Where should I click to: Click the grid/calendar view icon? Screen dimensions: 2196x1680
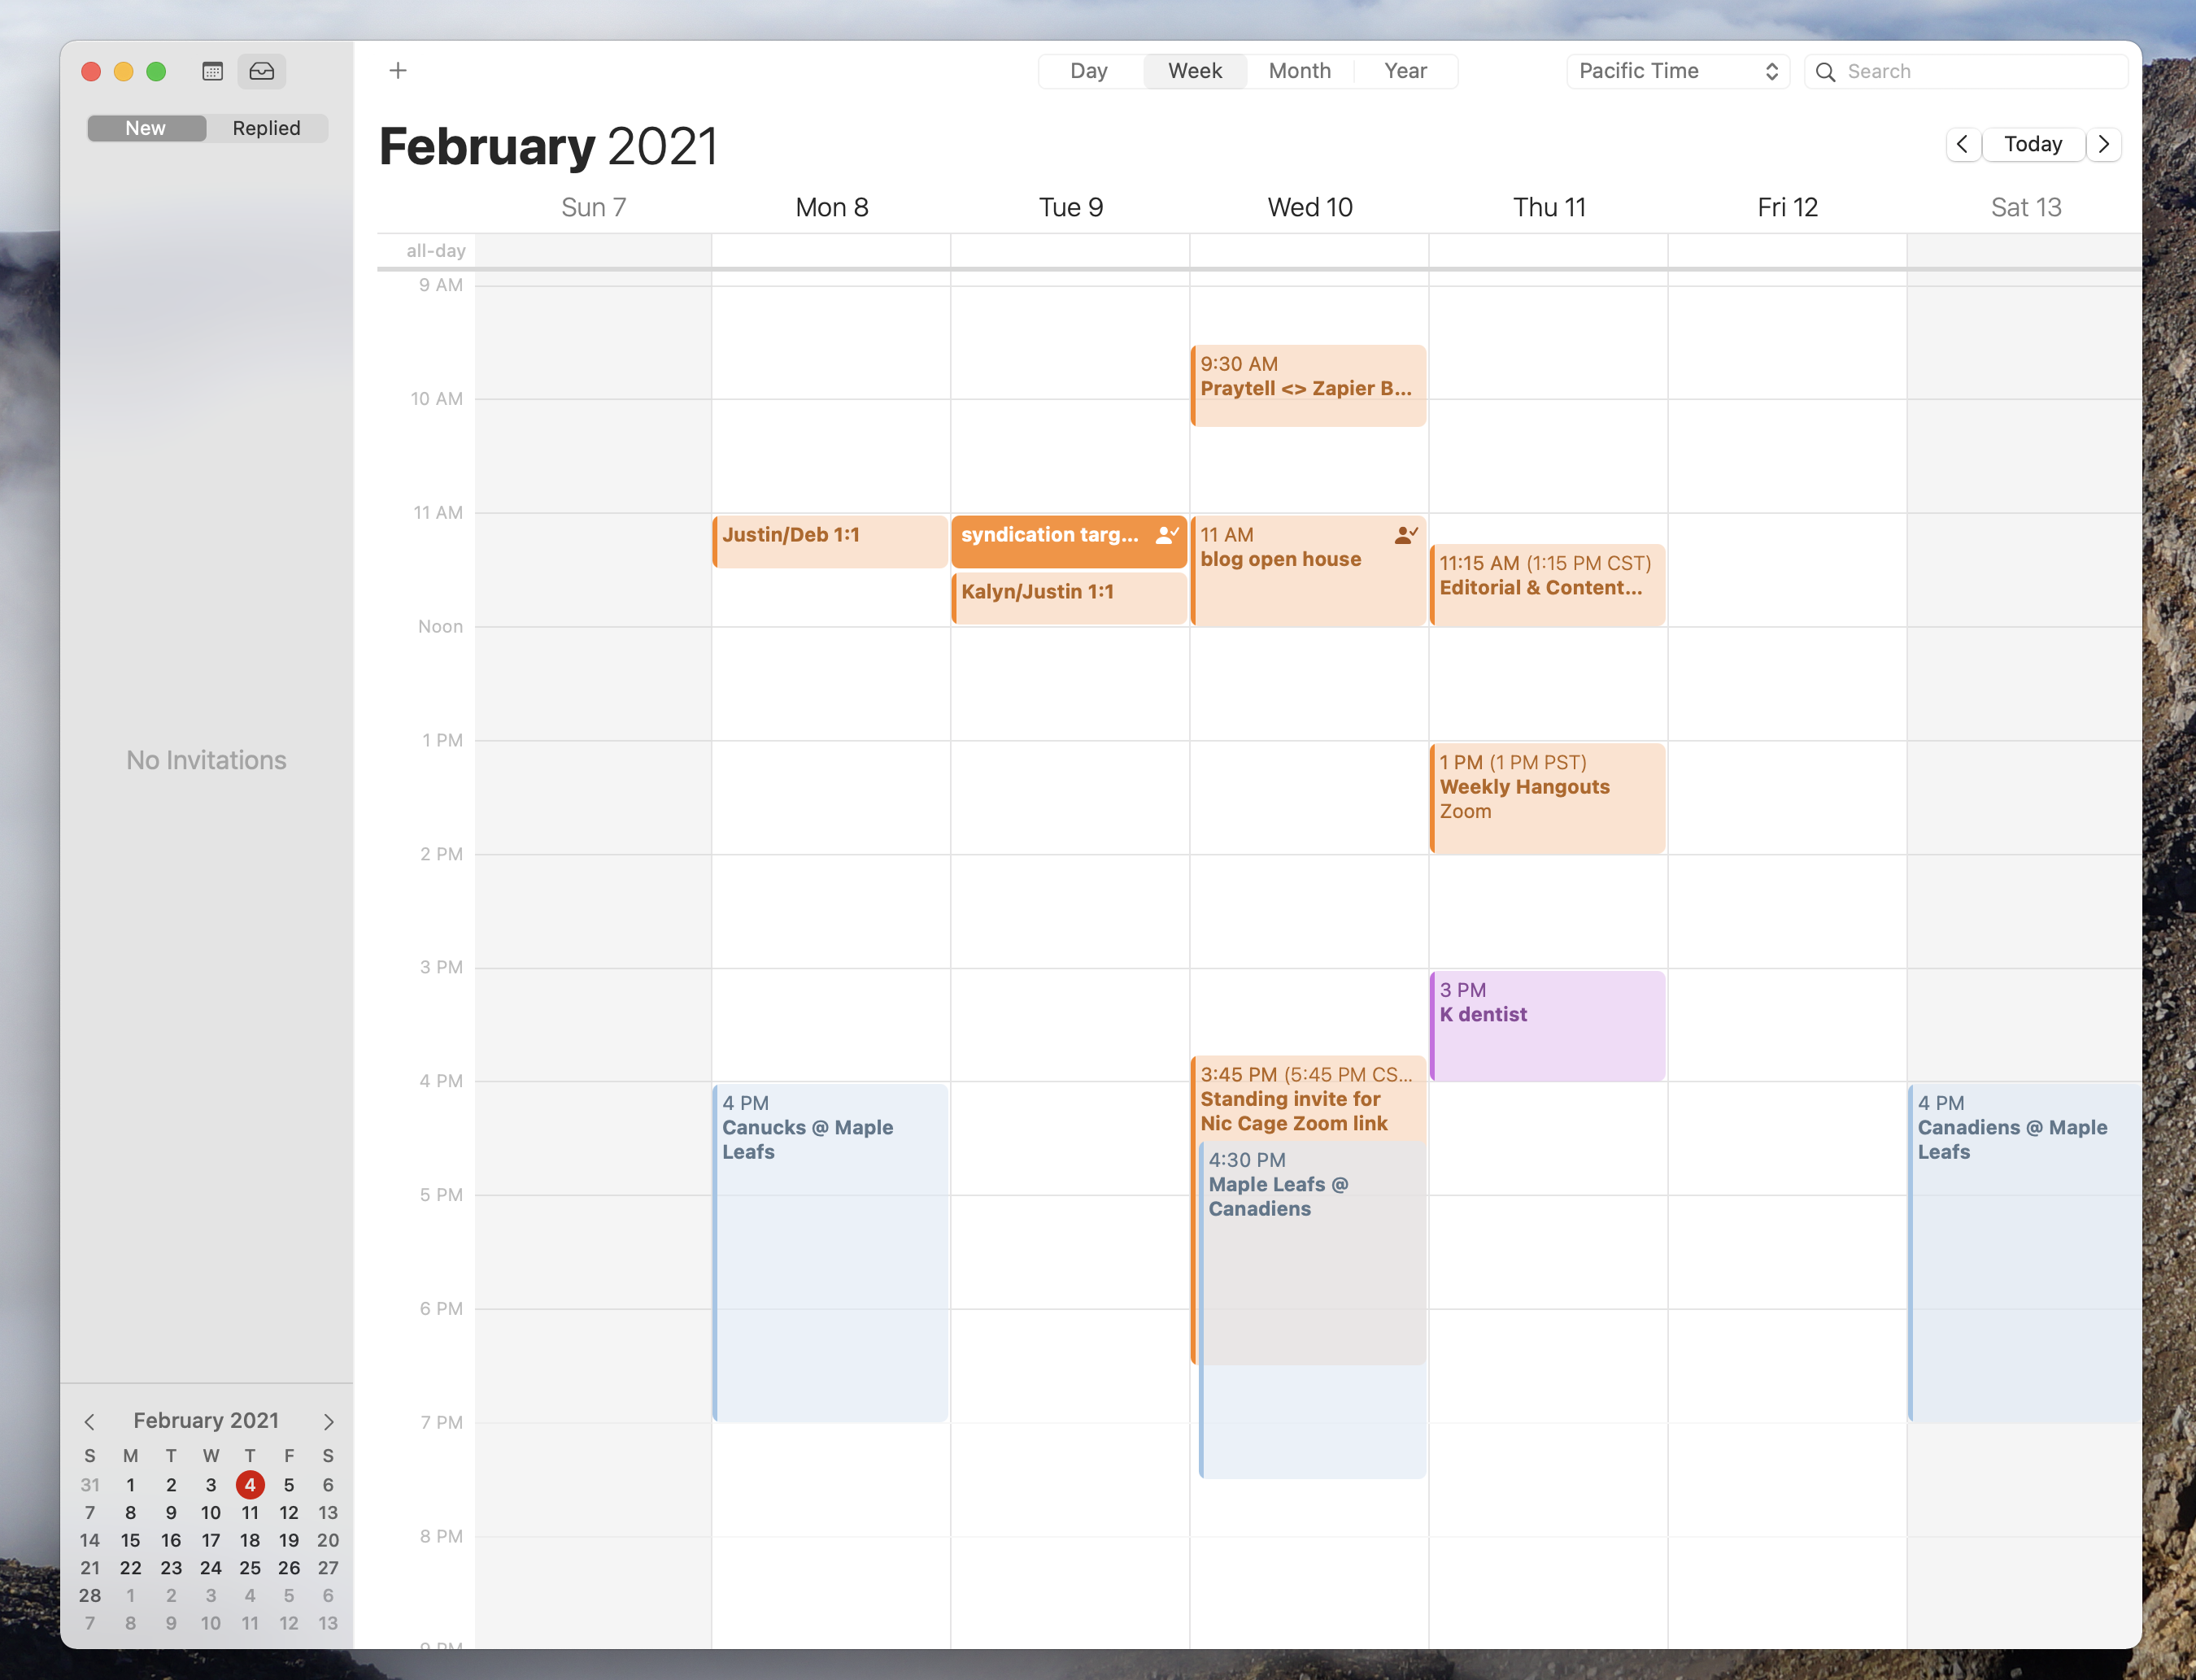(210, 71)
